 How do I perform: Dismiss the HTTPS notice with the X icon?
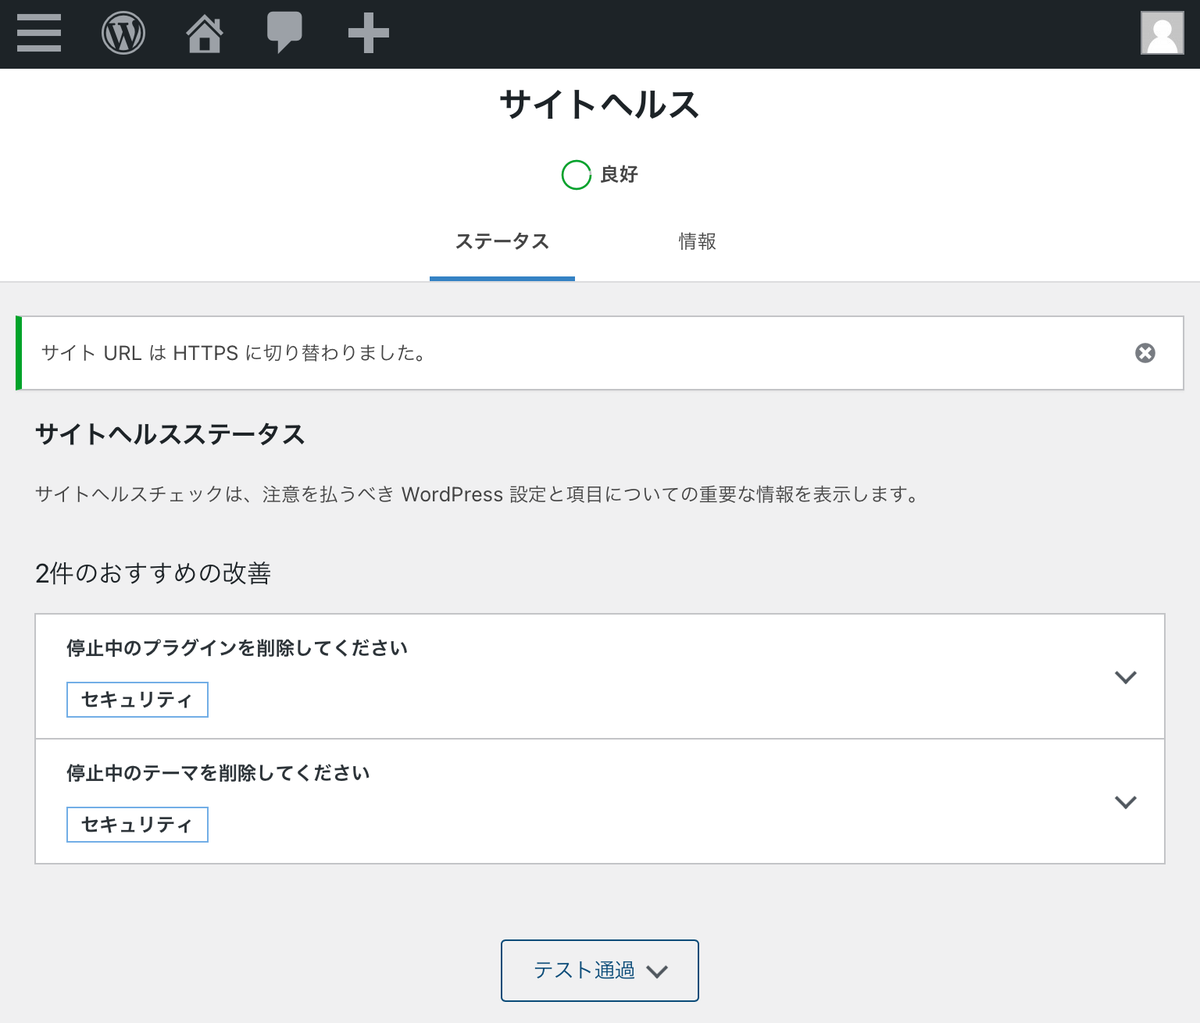coord(1145,352)
